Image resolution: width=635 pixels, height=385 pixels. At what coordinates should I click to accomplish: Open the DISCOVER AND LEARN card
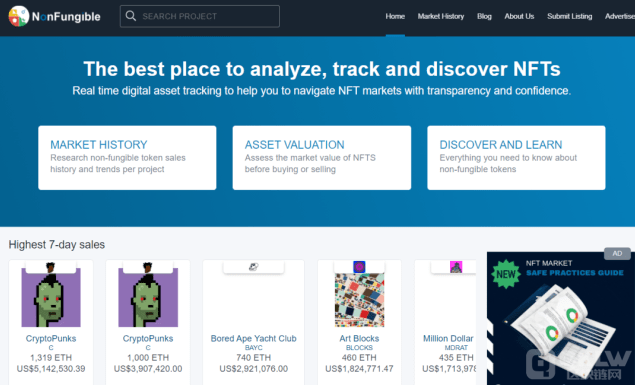point(516,157)
